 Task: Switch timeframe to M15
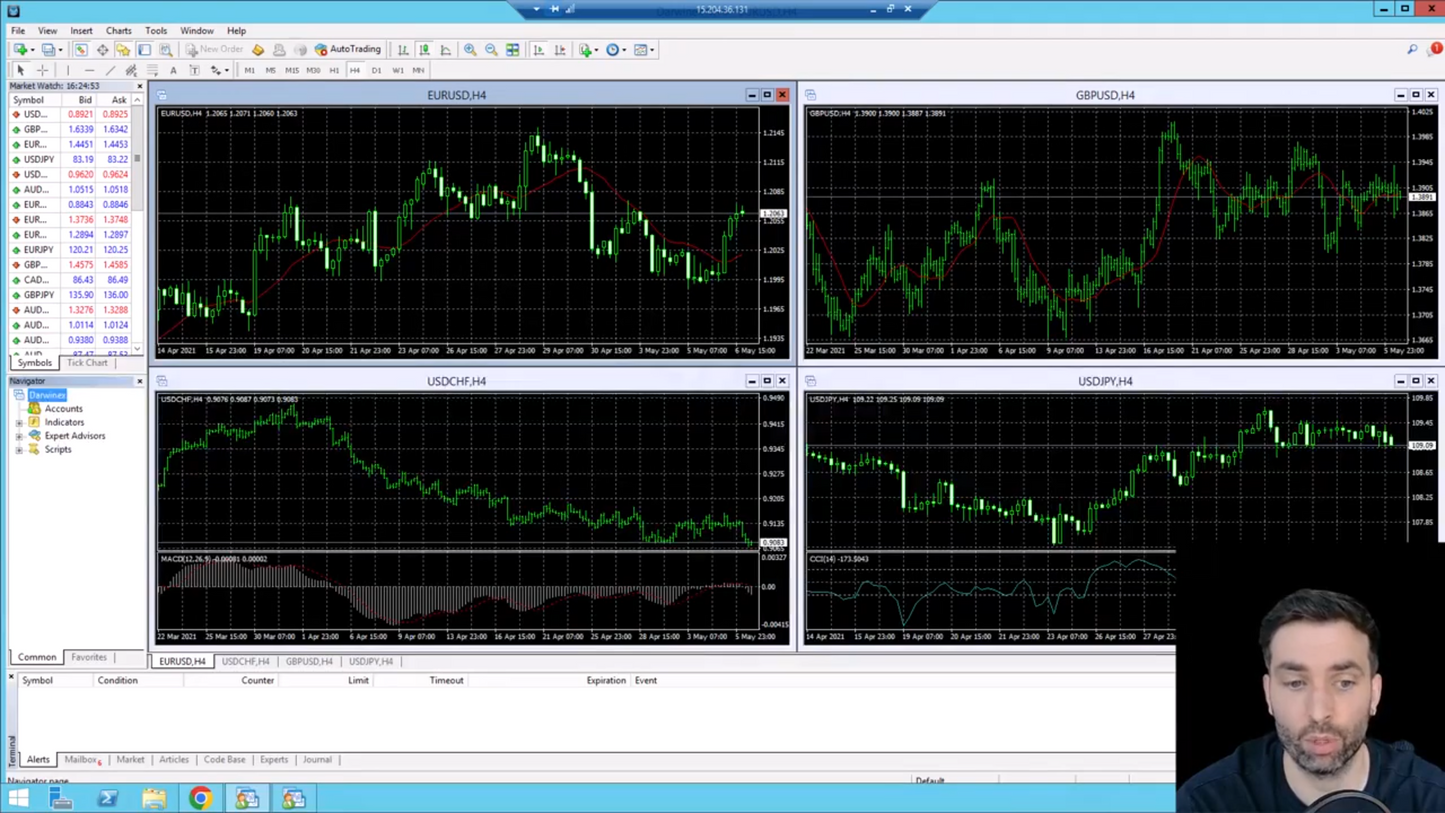point(291,70)
